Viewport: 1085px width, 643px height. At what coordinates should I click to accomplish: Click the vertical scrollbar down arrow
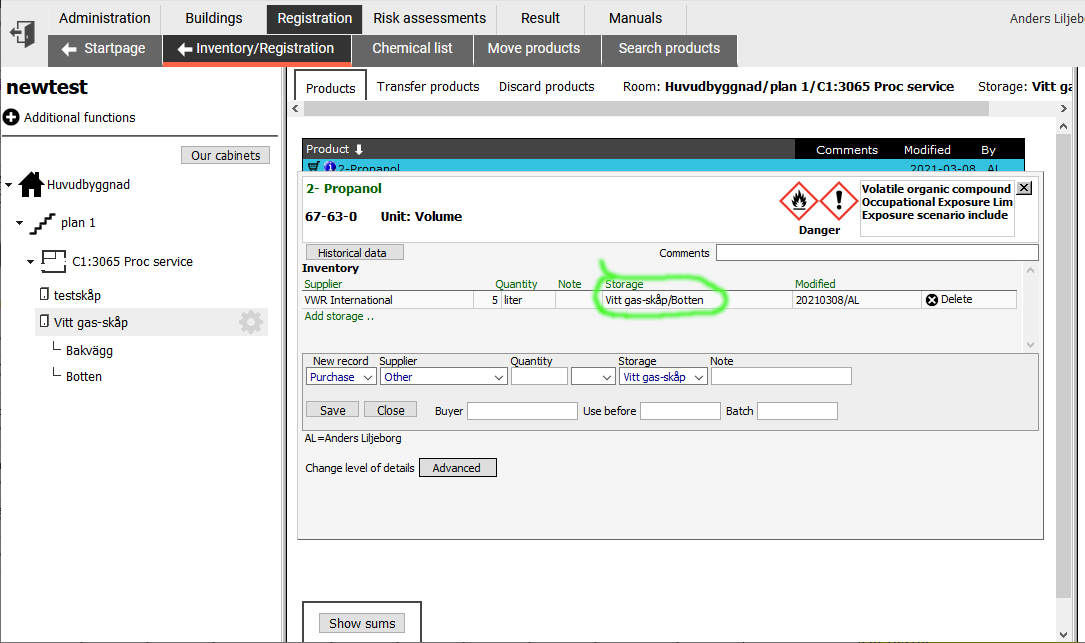[x=1064, y=635]
